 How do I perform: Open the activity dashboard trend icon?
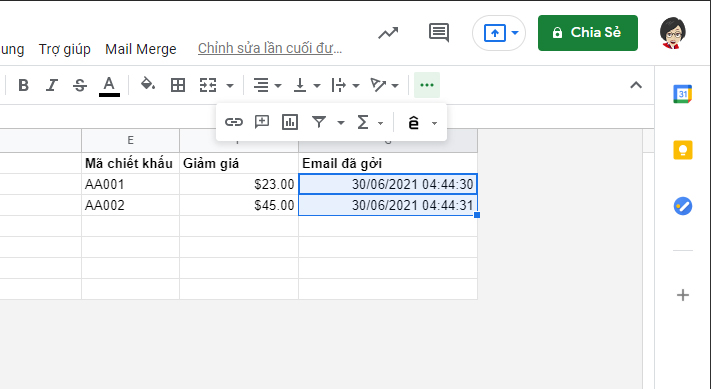[388, 33]
